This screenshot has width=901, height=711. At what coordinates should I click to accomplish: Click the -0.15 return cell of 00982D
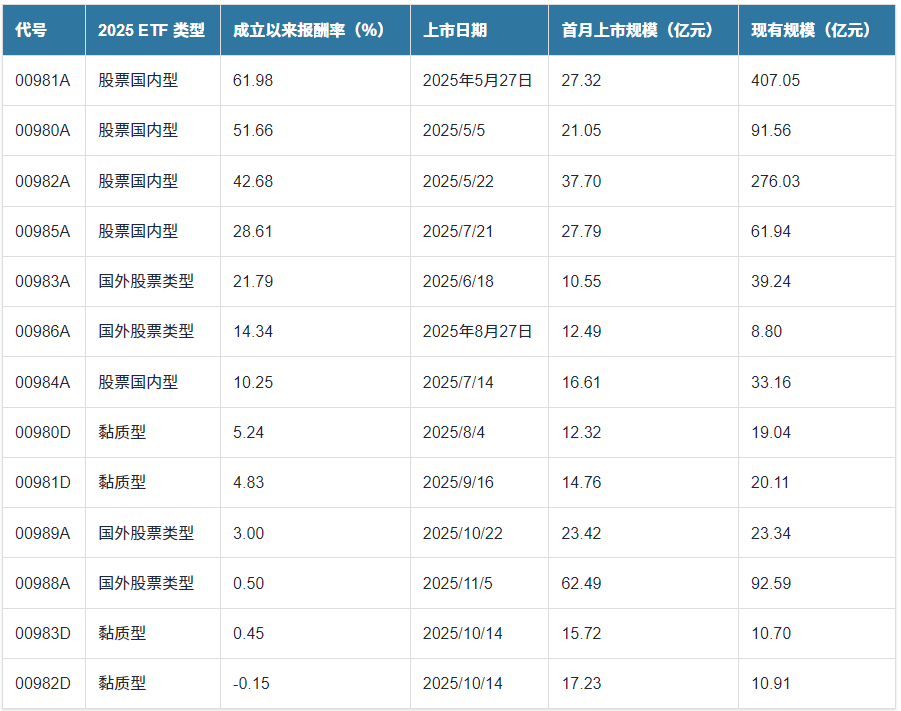tap(246, 683)
